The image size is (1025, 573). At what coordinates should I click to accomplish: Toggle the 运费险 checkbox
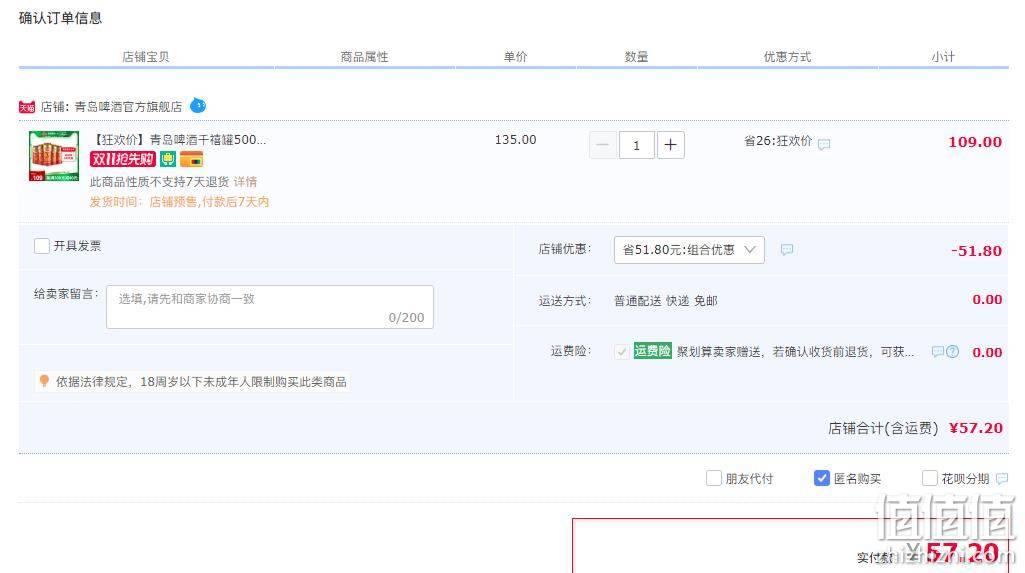point(622,352)
